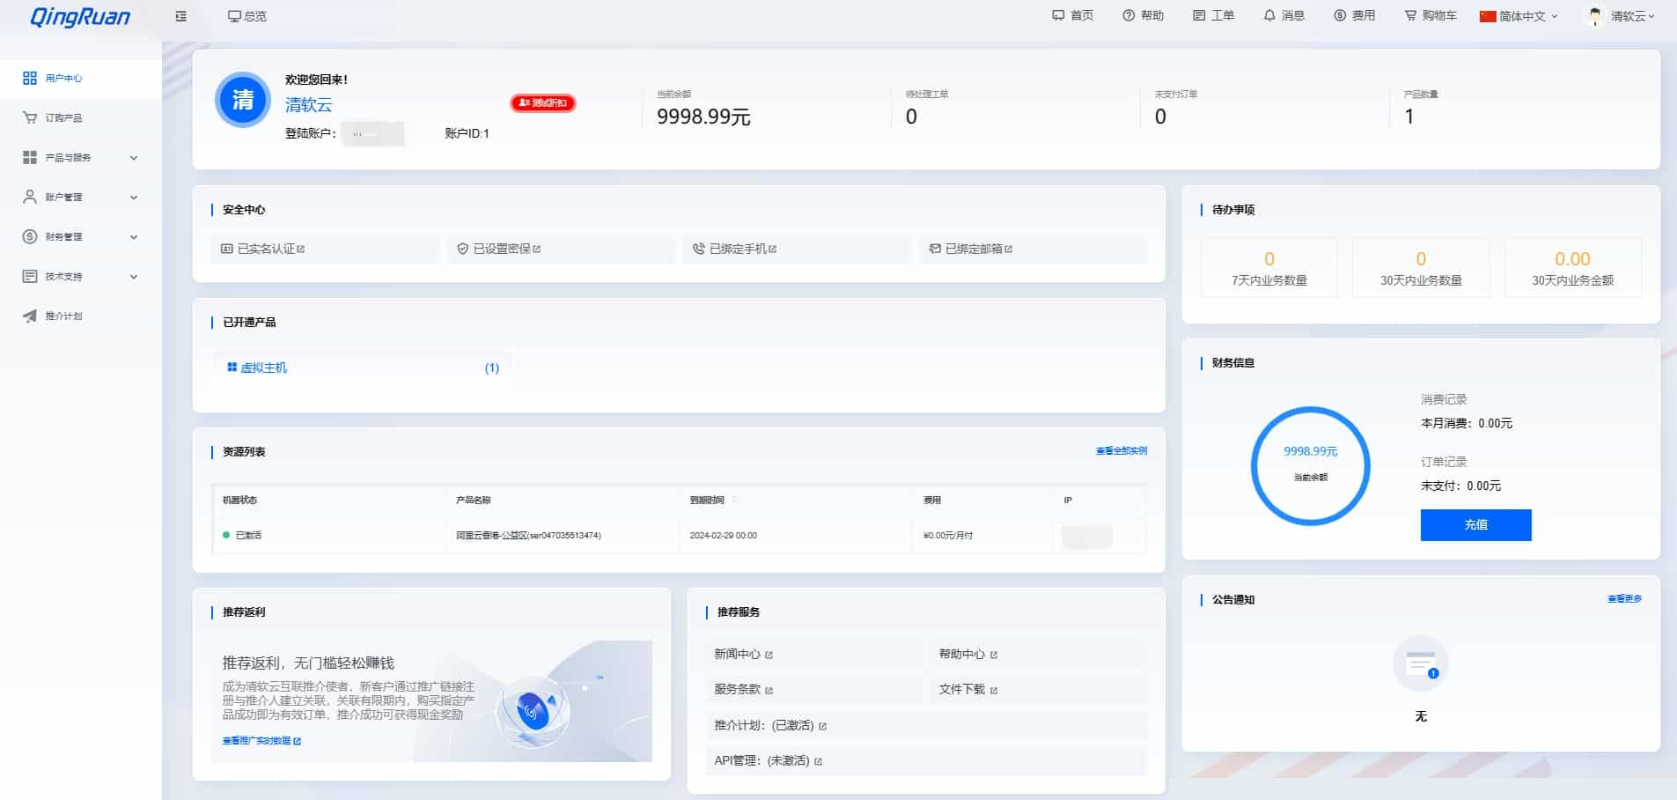Click the 清软云 account name link
The width and height of the screenshot is (1677, 800).
(x=308, y=105)
